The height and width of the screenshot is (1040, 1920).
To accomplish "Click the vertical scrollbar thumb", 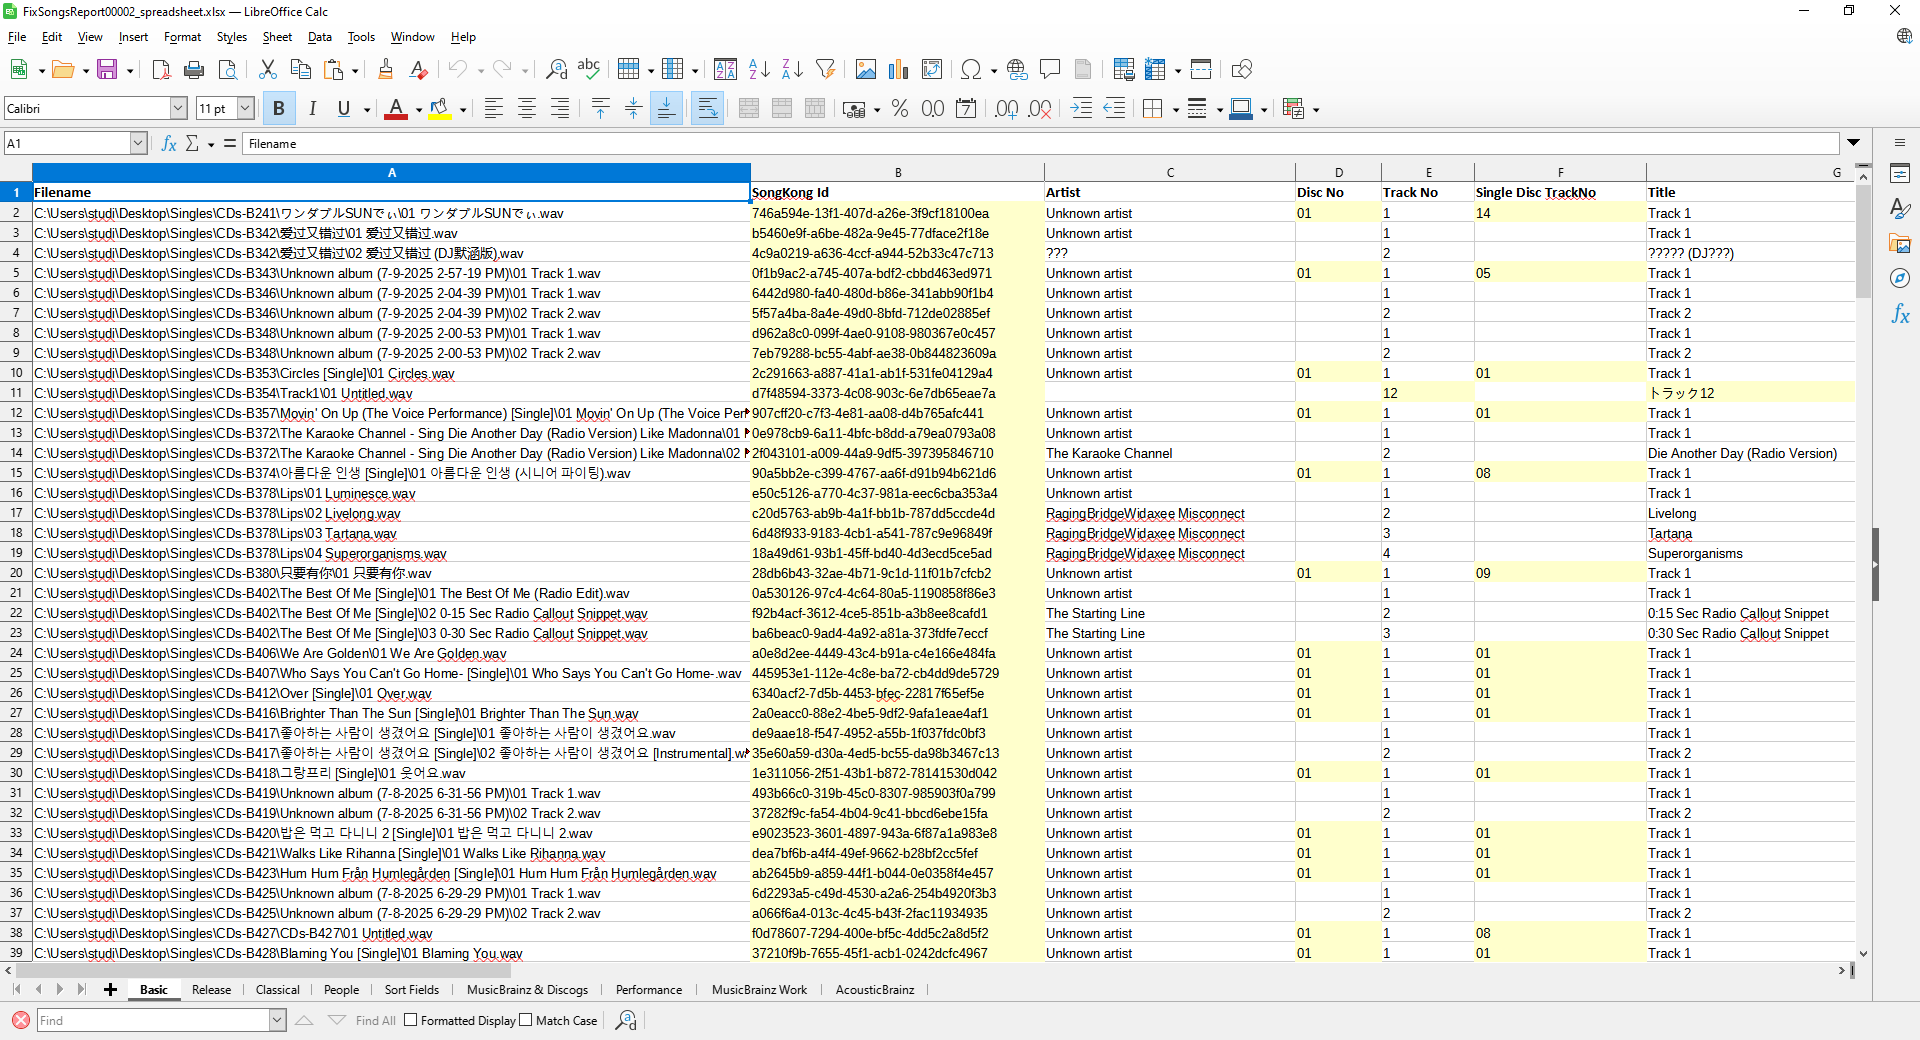I will (x=1863, y=241).
